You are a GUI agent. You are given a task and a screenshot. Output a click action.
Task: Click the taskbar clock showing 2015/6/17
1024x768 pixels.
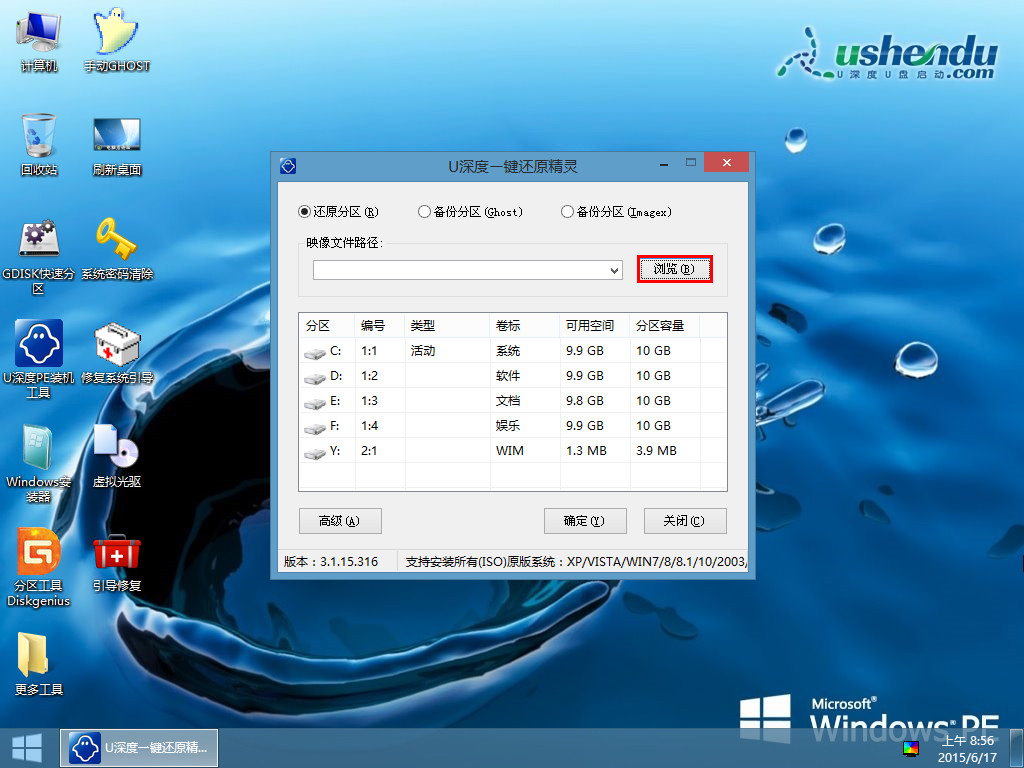(965, 747)
